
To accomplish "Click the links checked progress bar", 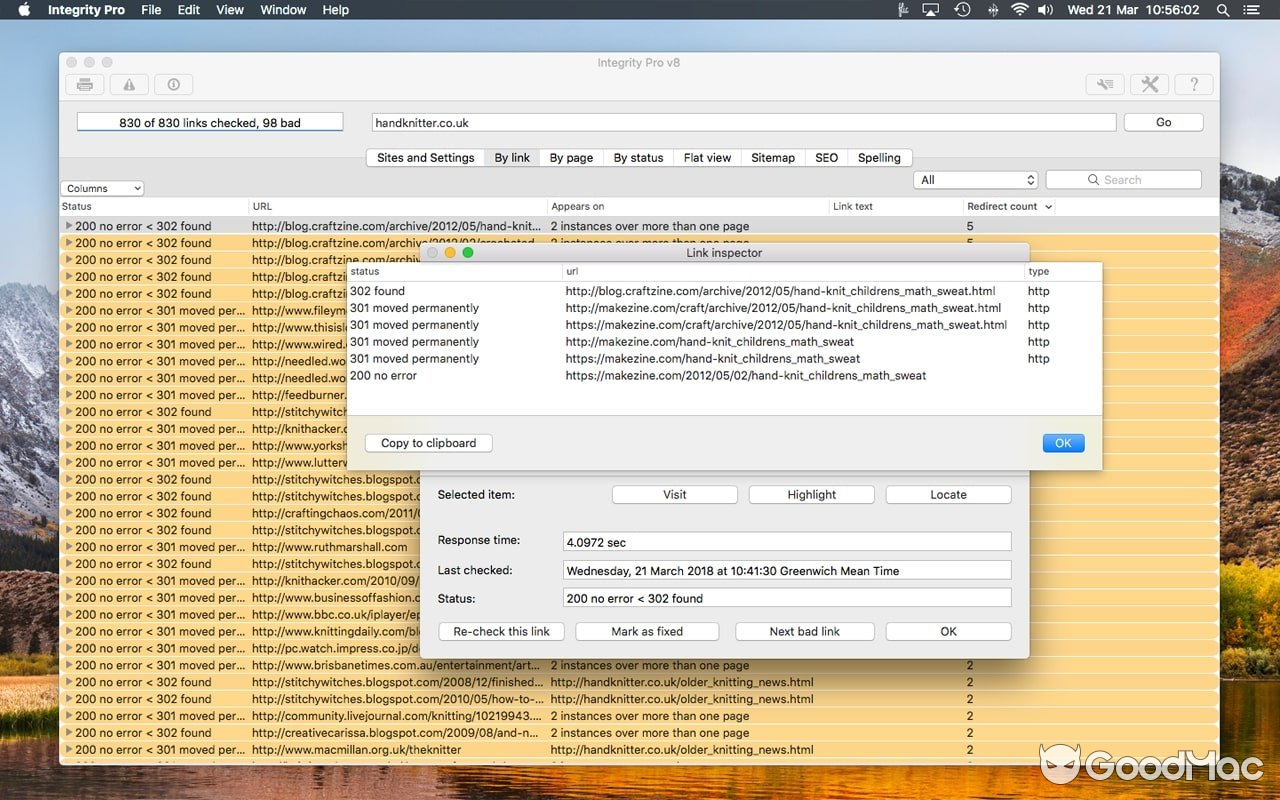I will pos(209,121).
